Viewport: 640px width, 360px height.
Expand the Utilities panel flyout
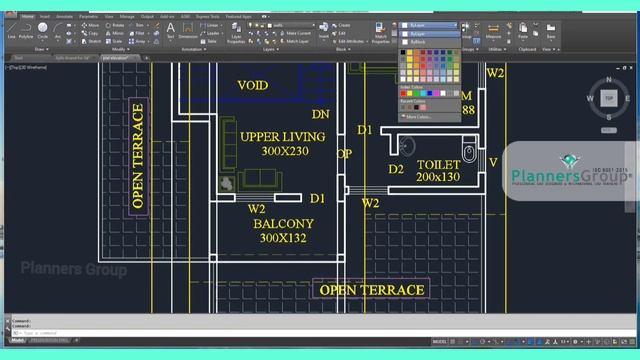pyautogui.click(x=497, y=49)
